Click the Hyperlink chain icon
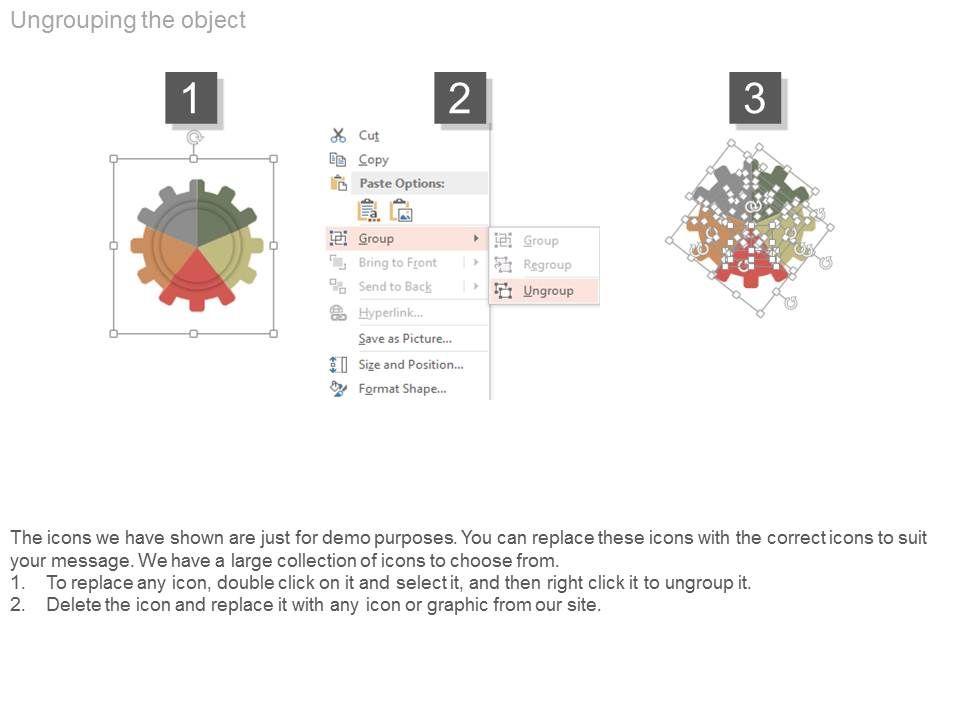The image size is (960, 720). click(x=338, y=313)
